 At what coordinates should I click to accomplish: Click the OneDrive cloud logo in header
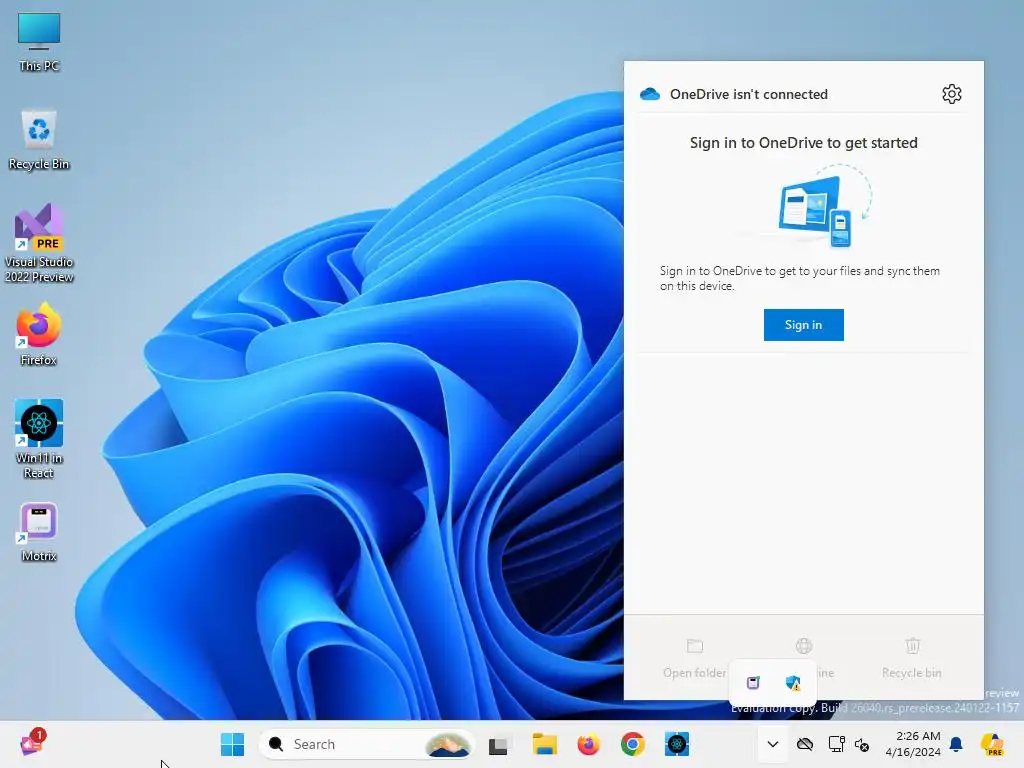coord(650,94)
